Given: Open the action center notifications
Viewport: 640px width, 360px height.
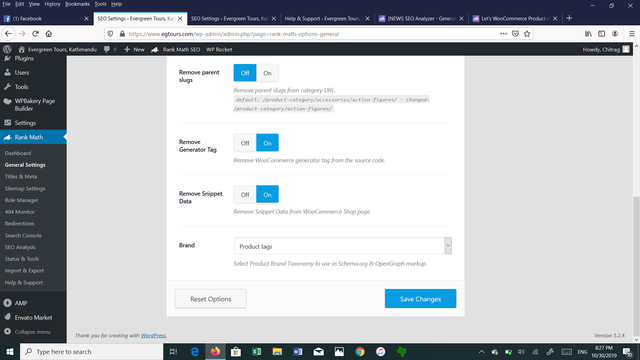Looking at the screenshot, I should (628, 351).
